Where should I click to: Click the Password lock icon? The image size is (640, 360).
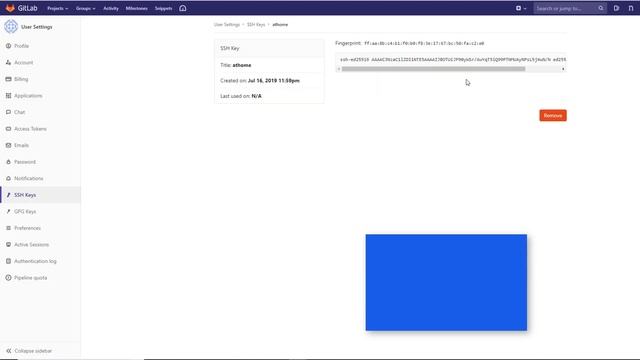point(8,162)
